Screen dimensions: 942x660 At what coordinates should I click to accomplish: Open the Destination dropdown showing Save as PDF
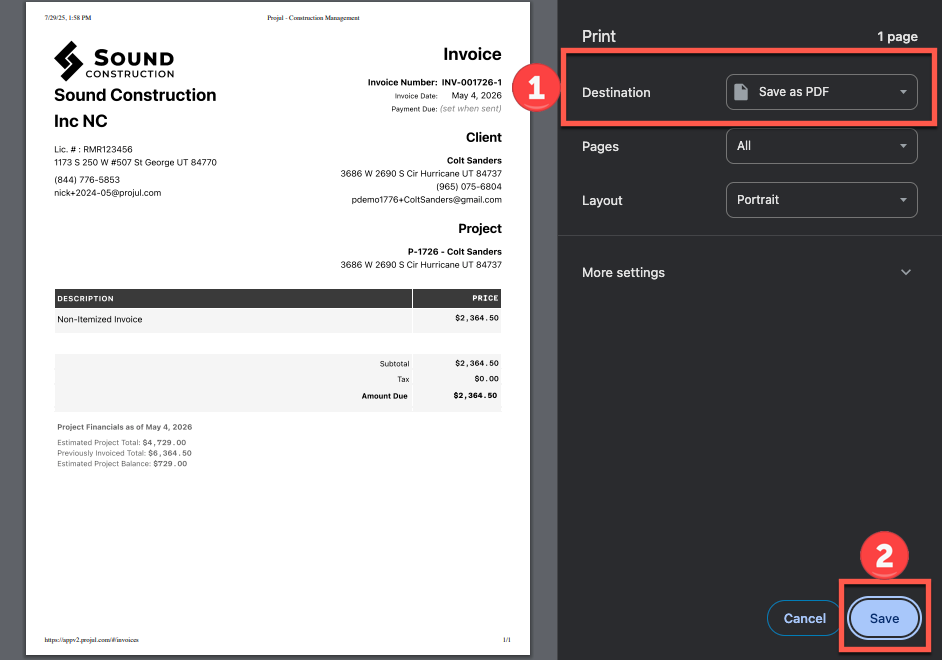821,92
